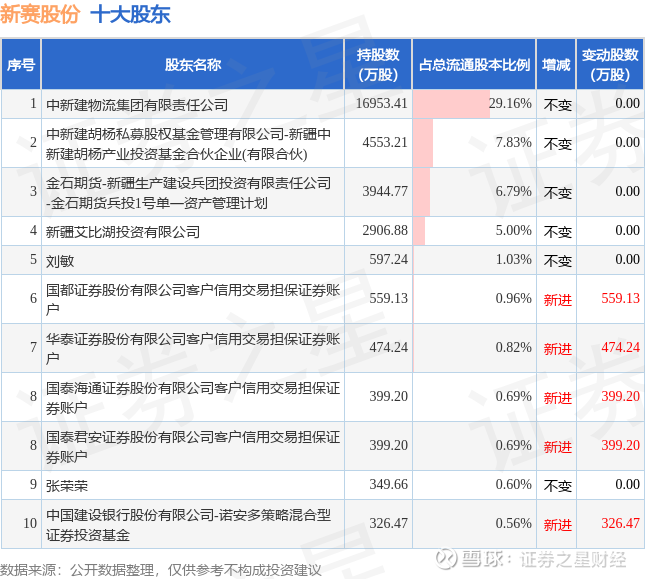Screen dimensions: 645x579
Task: Click 新进 status in 国都证券 row
Action: click(557, 300)
